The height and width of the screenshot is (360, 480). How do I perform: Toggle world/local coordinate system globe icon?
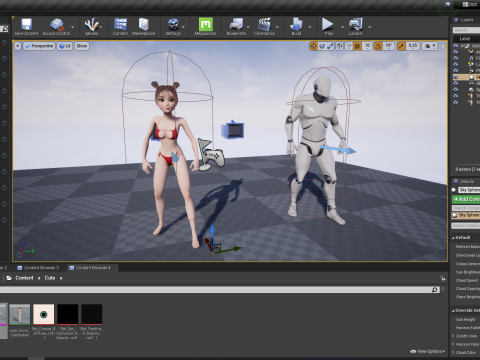tap(339, 46)
